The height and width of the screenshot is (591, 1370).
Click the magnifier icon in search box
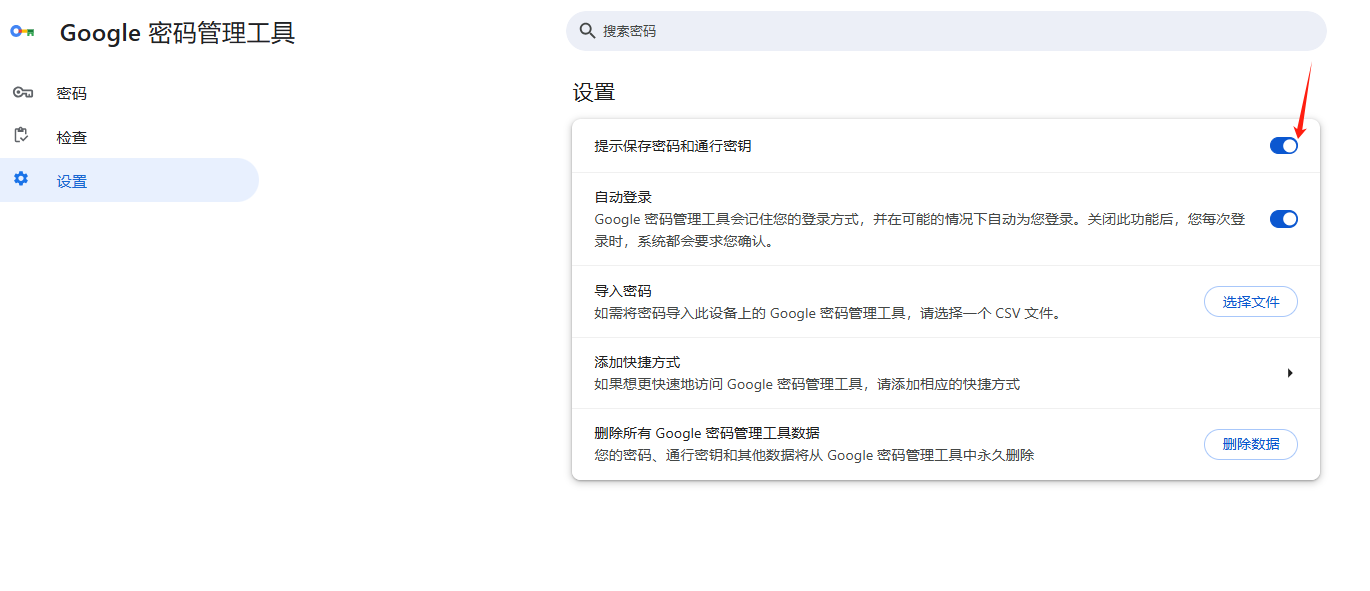tap(588, 31)
